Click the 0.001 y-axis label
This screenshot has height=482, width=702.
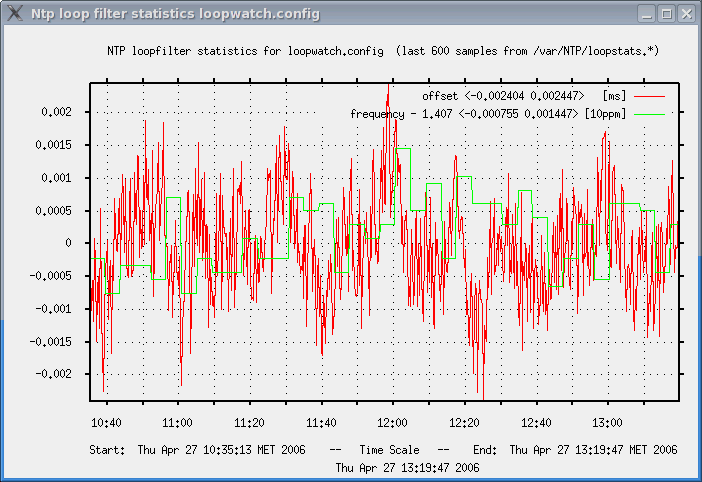pyautogui.click(x=56, y=178)
